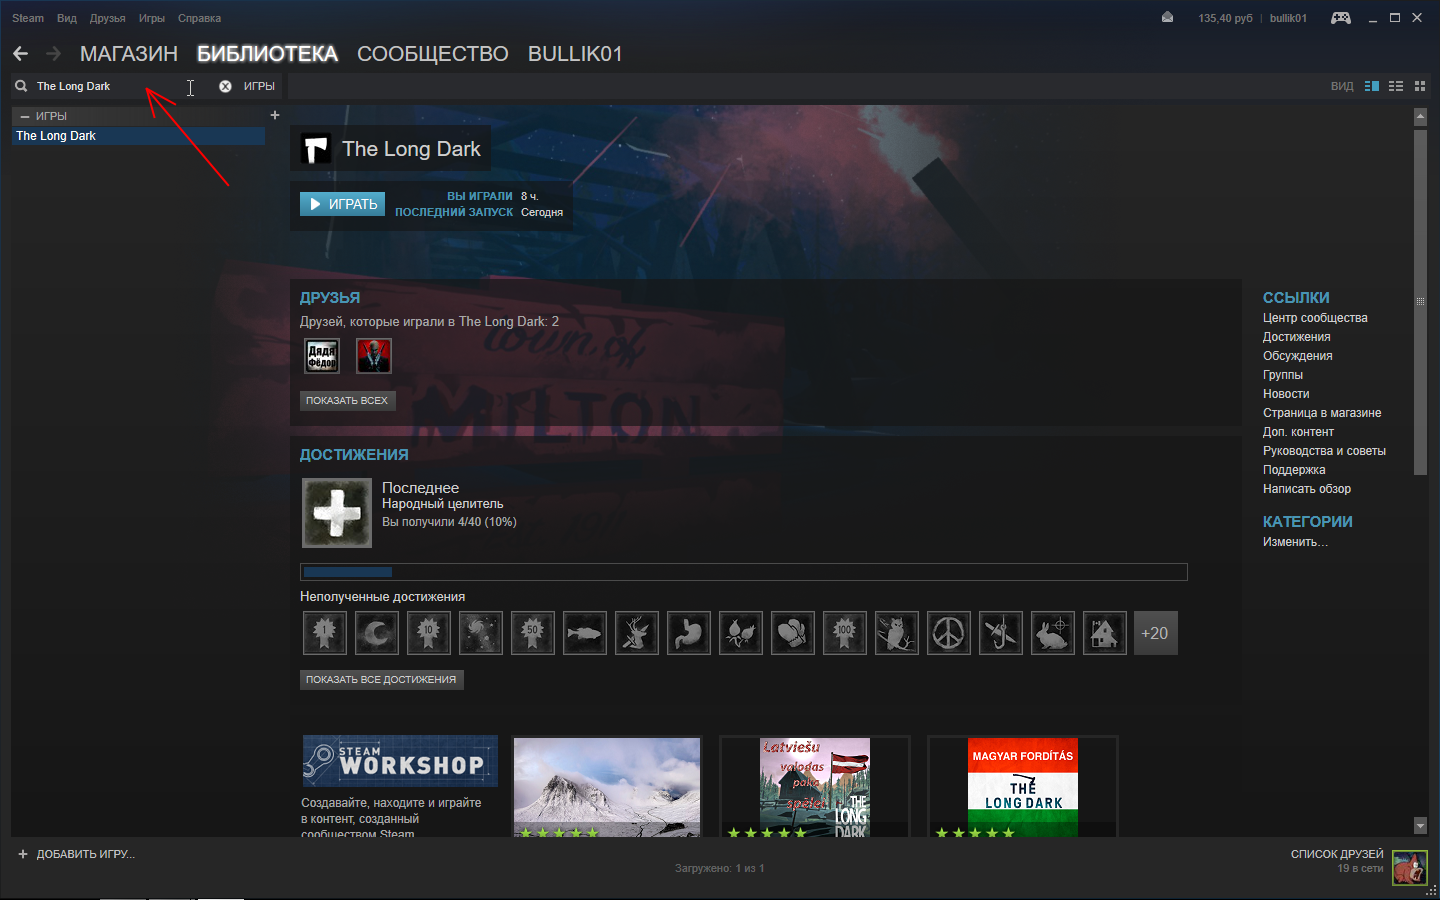Open the peace sign locked achievement
The width and height of the screenshot is (1440, 900).
(948, 633)
